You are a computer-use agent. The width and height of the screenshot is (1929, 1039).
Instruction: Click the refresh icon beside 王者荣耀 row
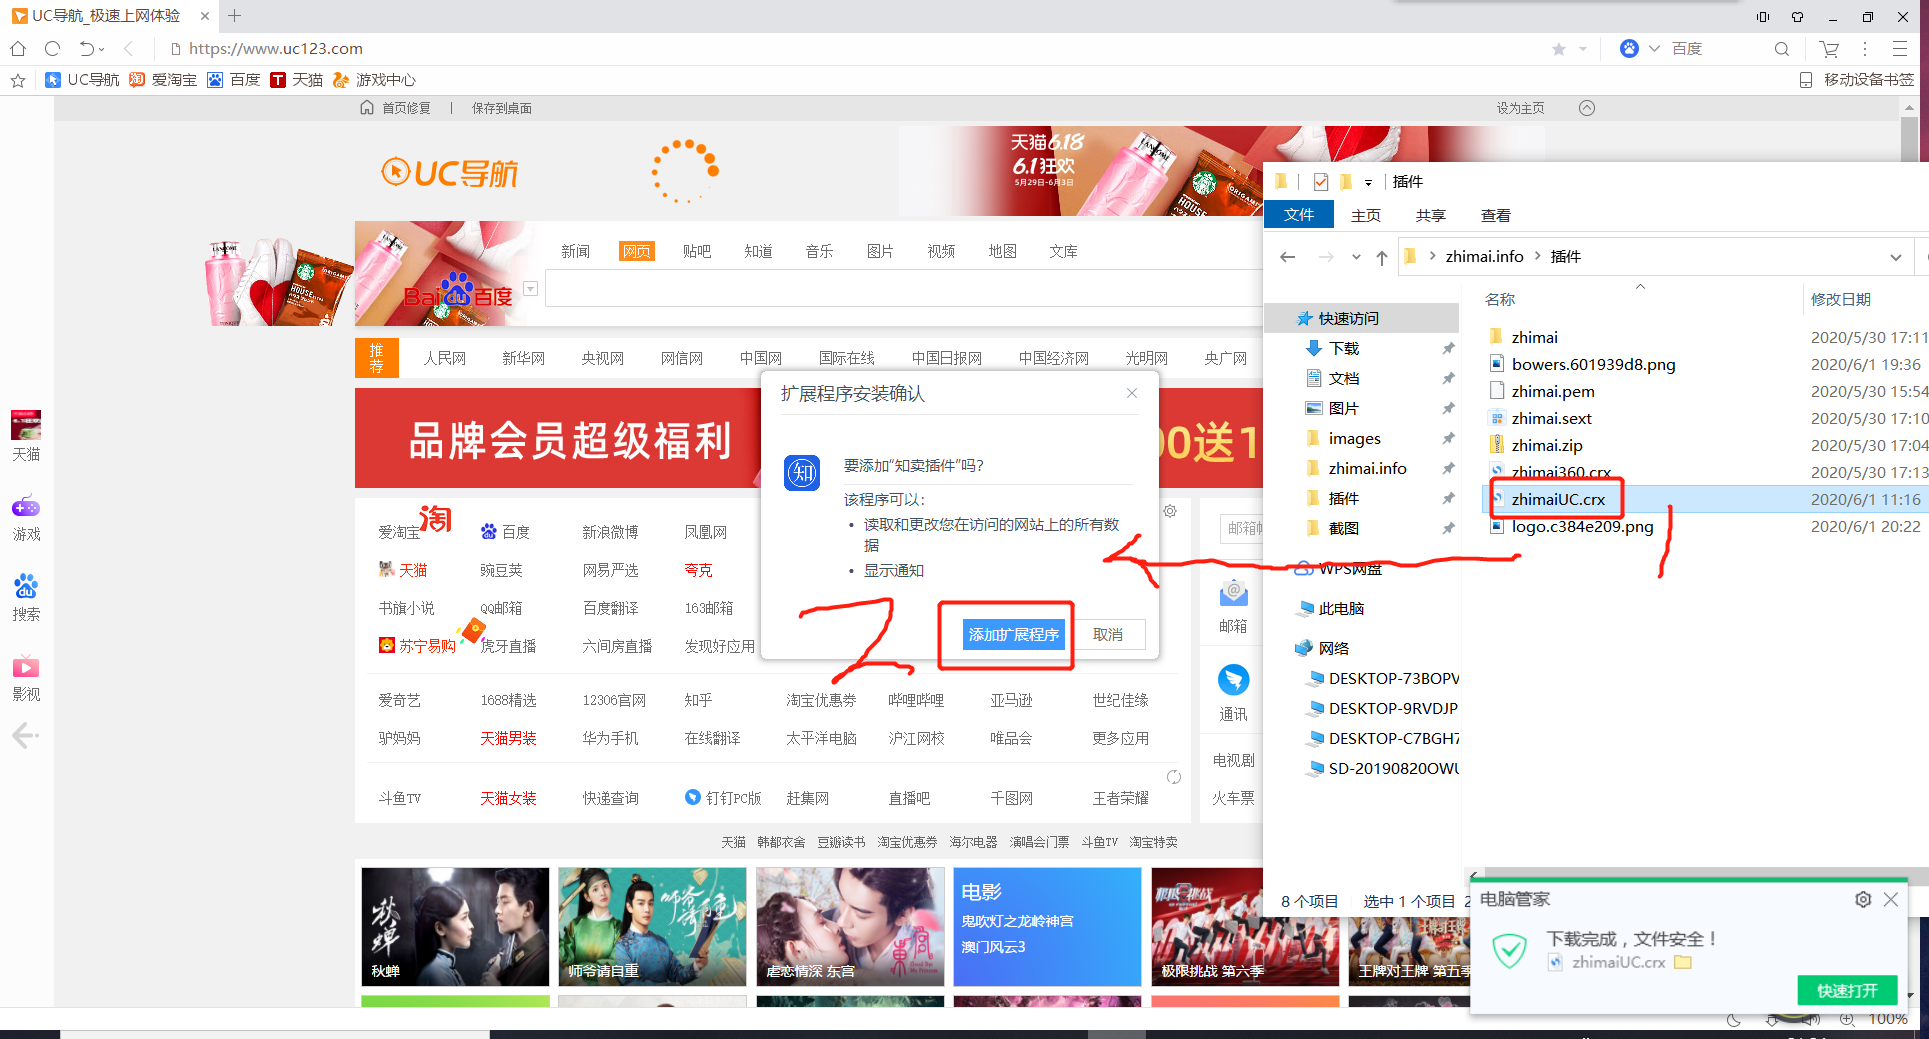click(1174, 777)
